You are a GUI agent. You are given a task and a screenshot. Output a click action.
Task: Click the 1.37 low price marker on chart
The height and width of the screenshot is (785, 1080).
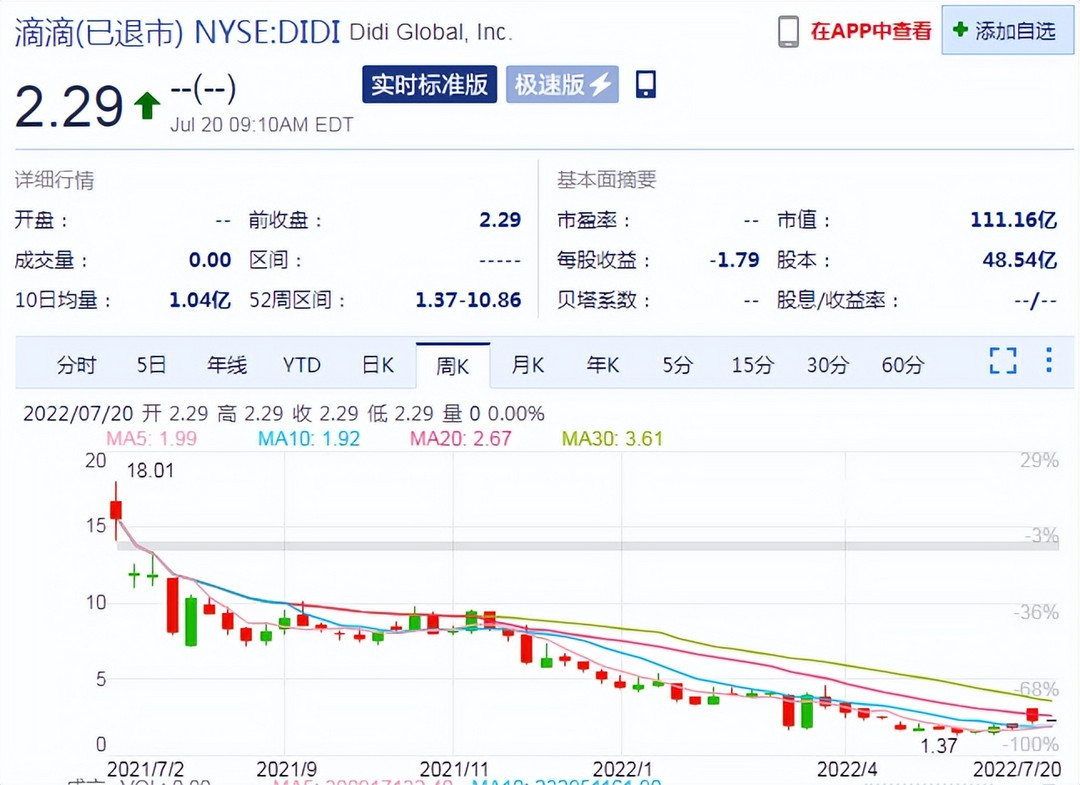point(939,745)
